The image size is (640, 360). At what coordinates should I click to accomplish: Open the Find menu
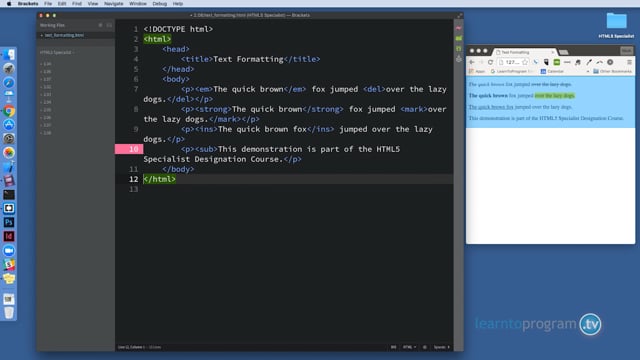[77, 4]
